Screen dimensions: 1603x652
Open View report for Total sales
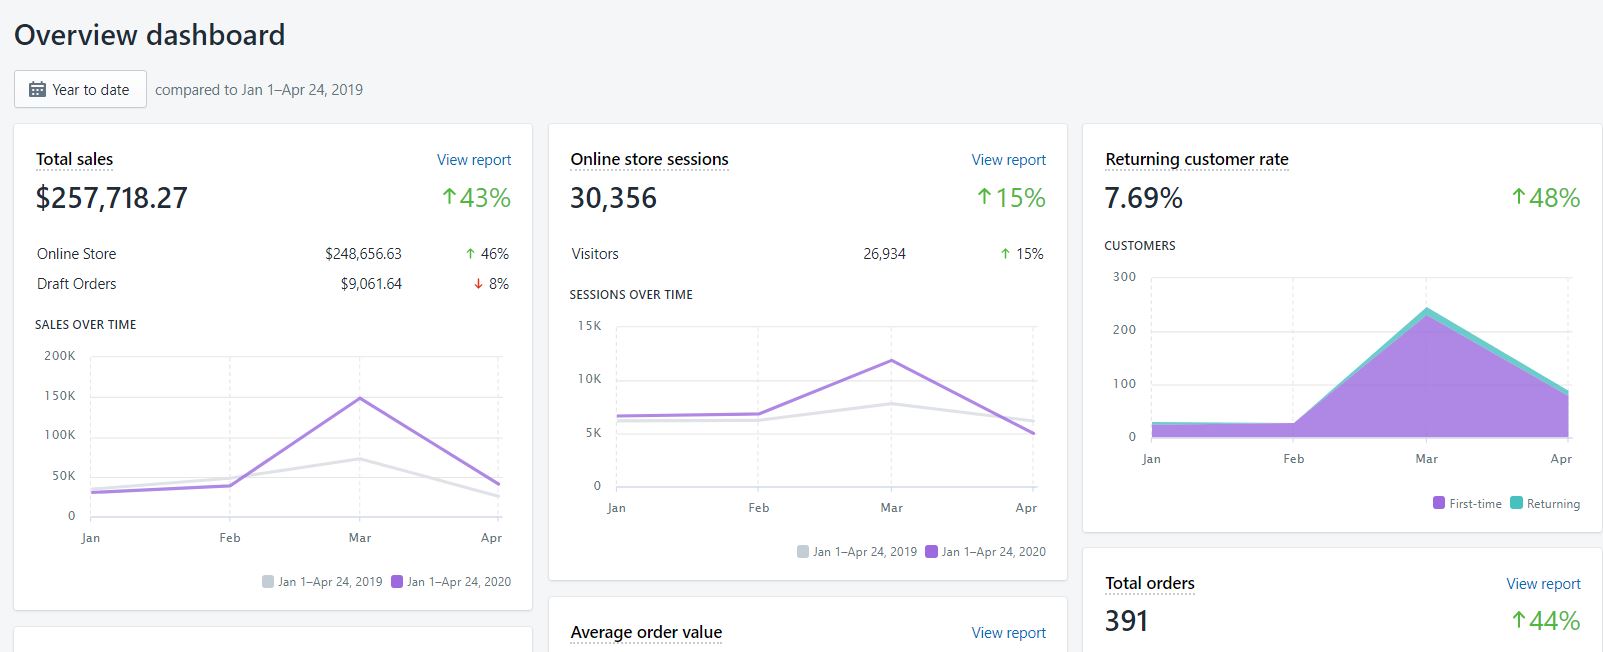pos(473,160)
